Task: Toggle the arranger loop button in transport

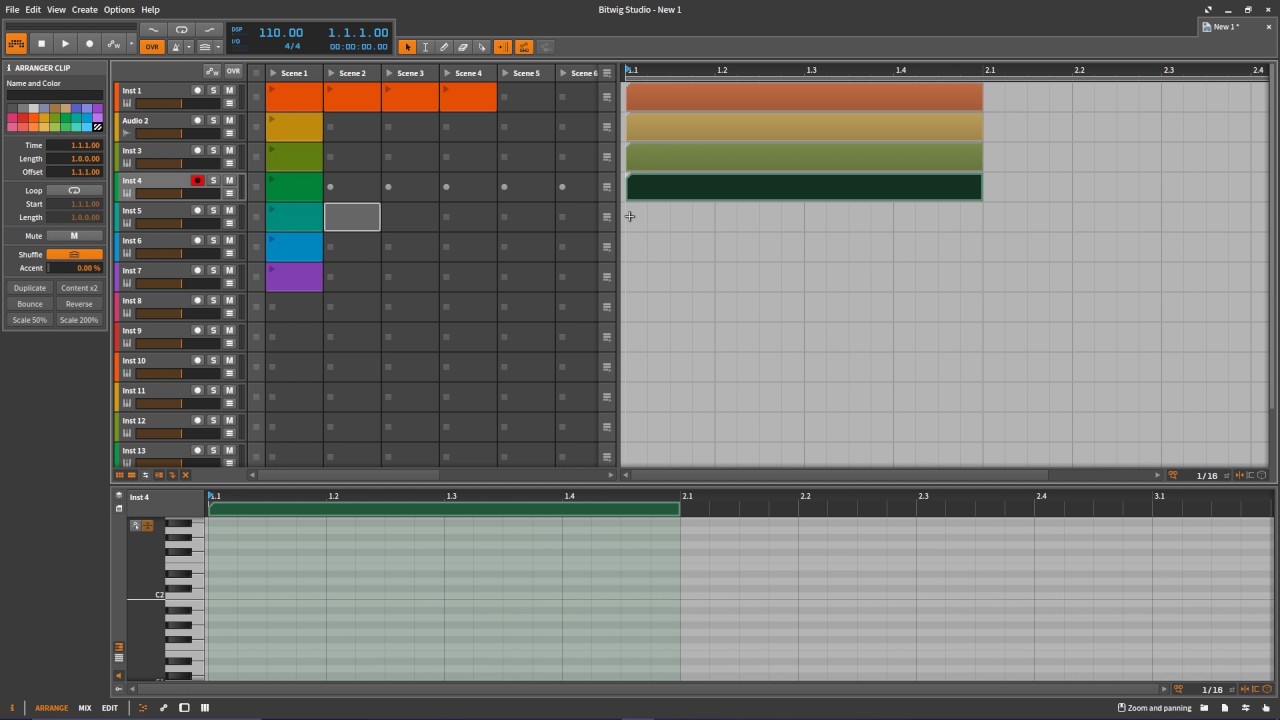Action: 181,29
